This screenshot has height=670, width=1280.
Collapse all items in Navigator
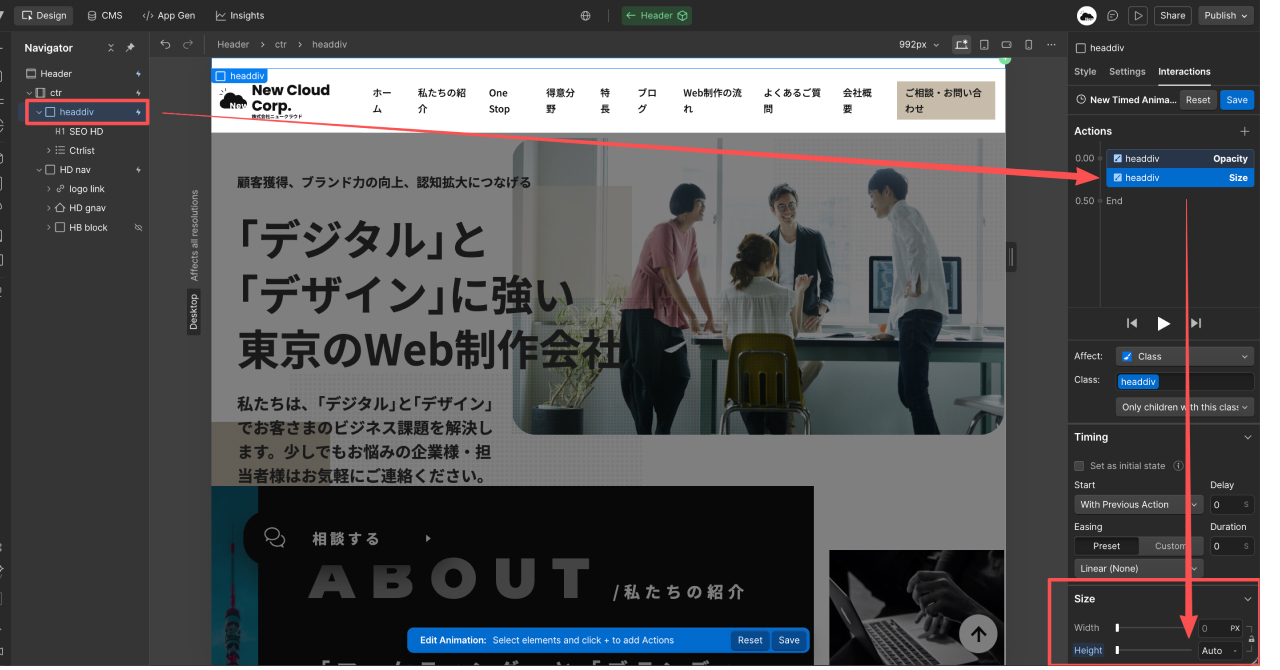[x=111, y=48]
